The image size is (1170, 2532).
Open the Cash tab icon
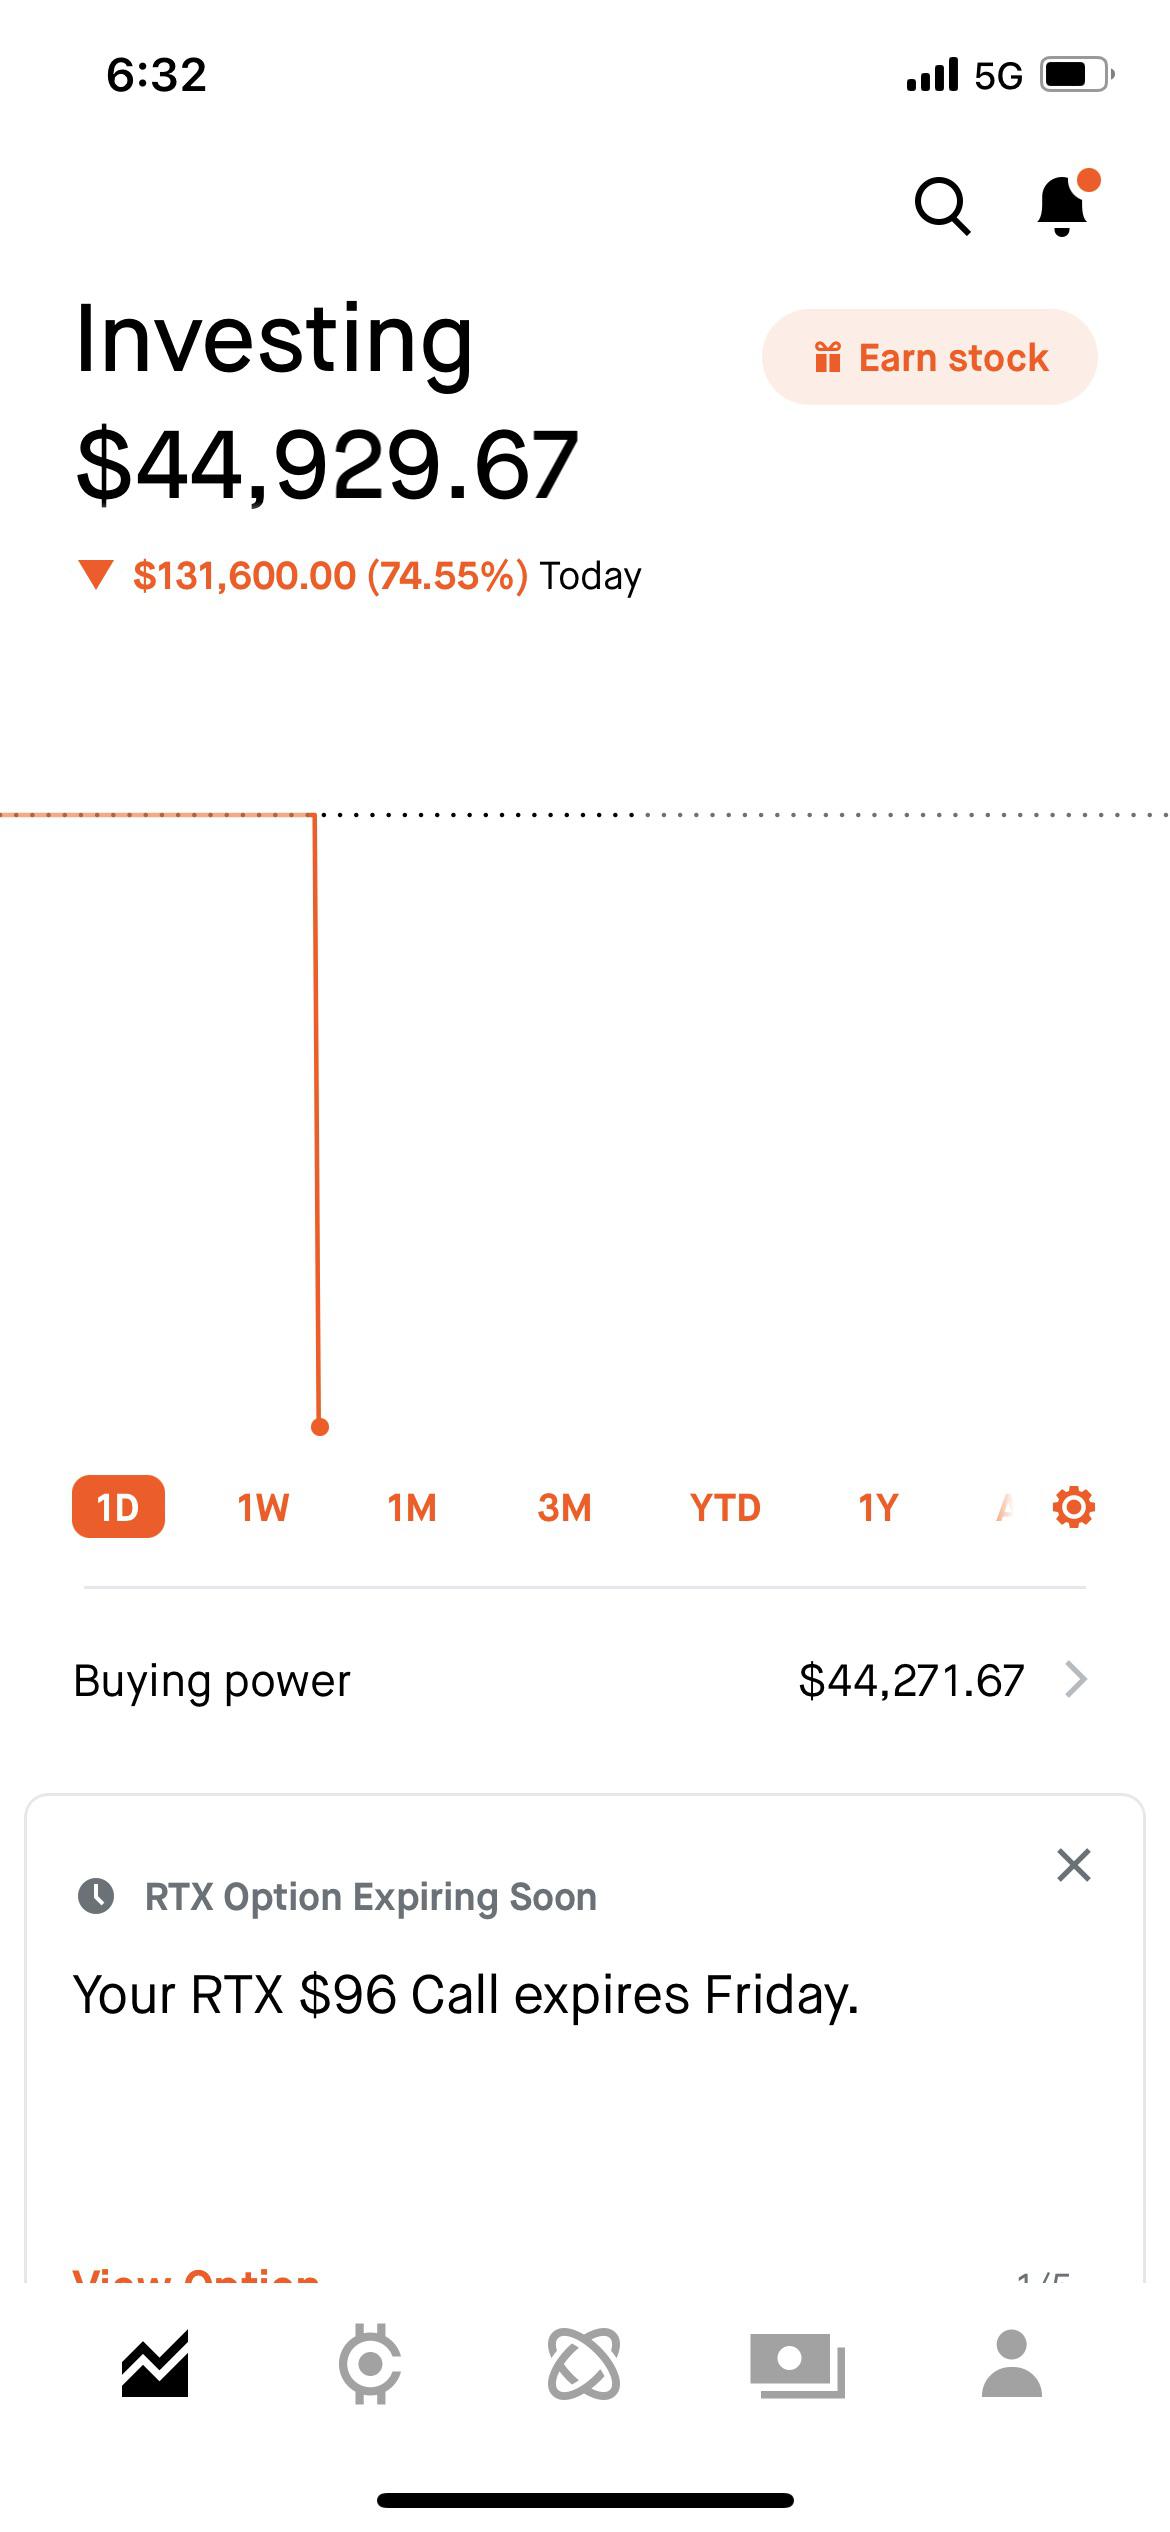pos(797,2364)
